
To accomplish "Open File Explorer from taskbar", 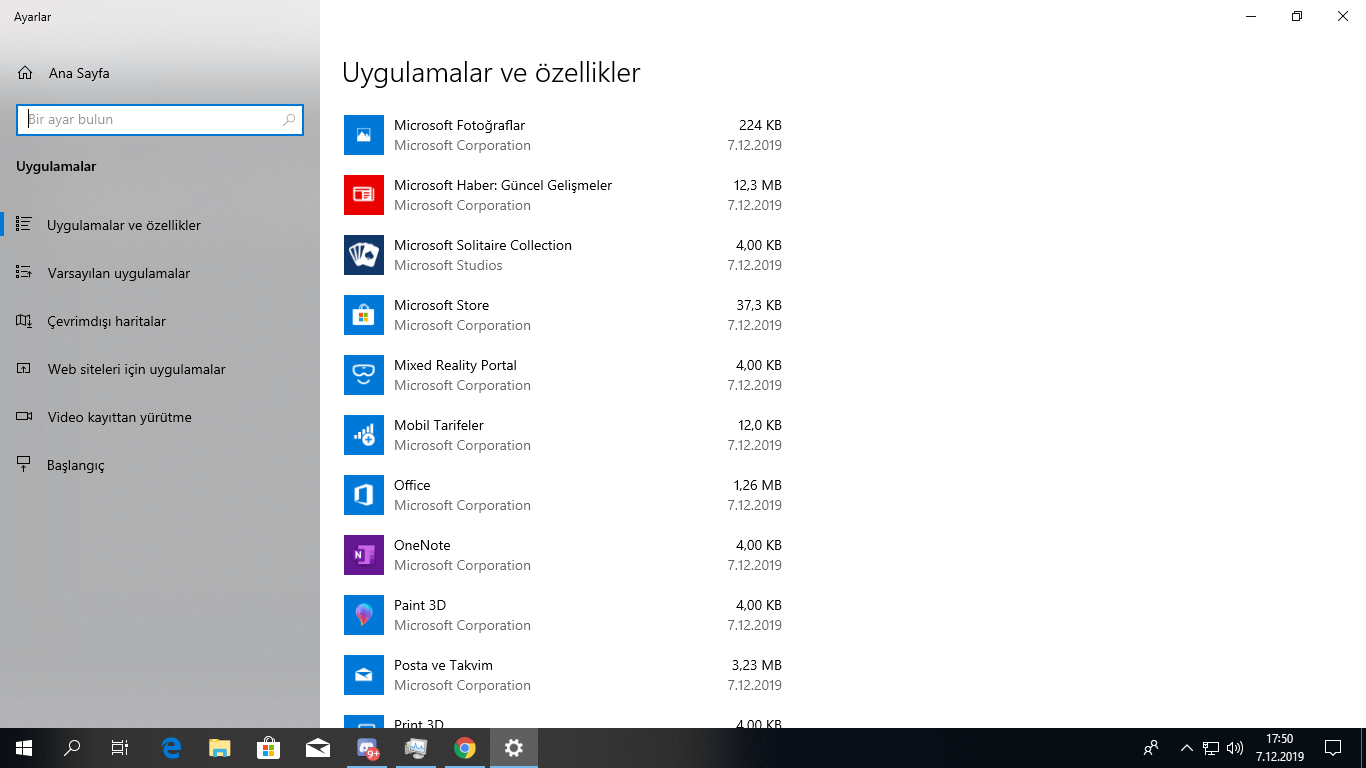I will click(x=220, y=748).
